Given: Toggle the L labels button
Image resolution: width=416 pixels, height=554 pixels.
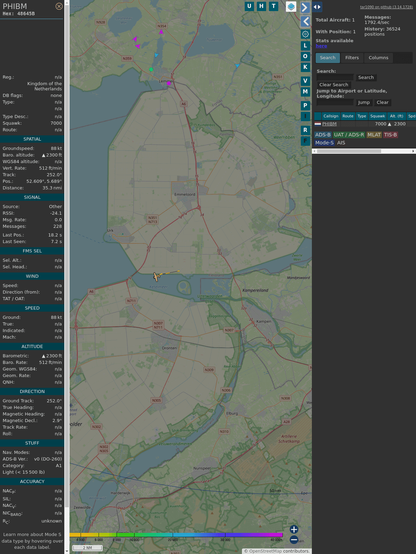Looking at the screenshot, I should [305, 46].
